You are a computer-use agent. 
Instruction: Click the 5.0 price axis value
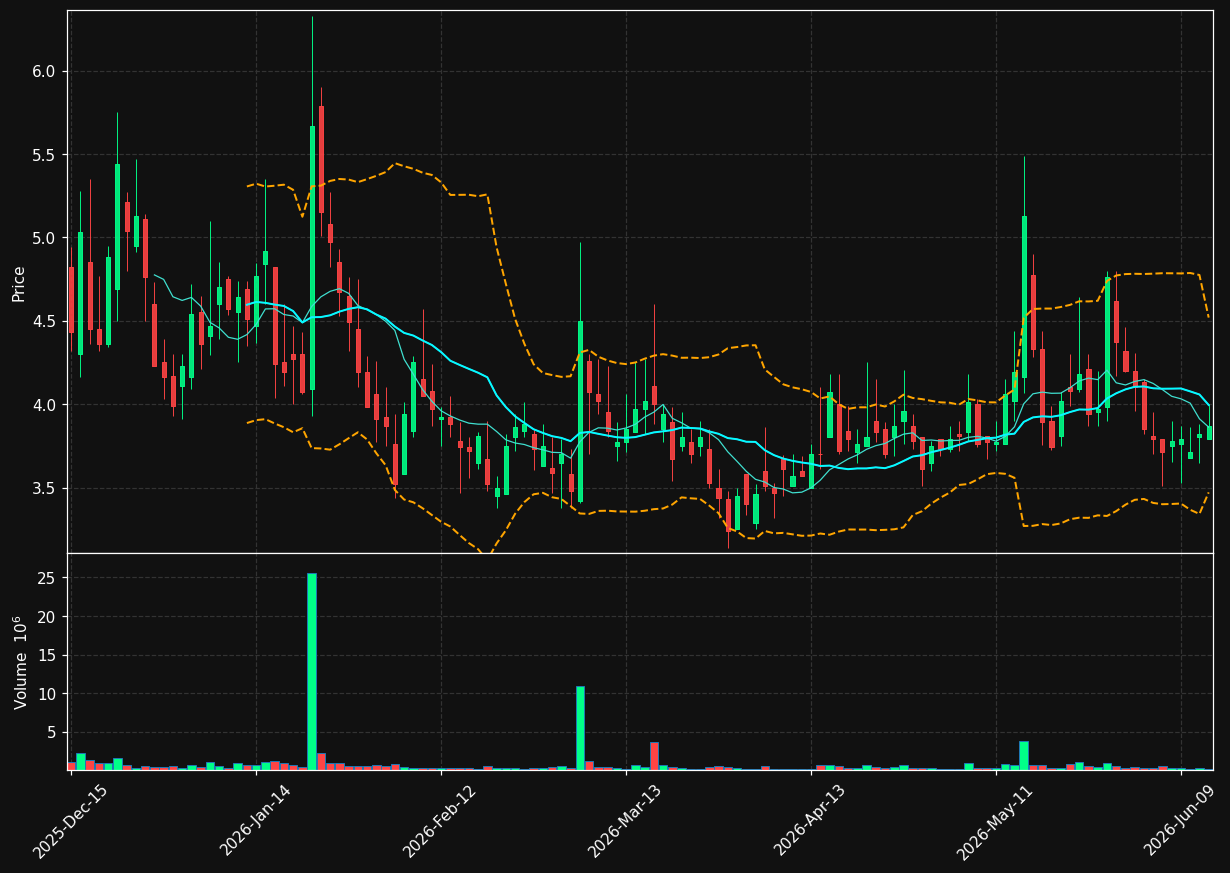(44, 238)
